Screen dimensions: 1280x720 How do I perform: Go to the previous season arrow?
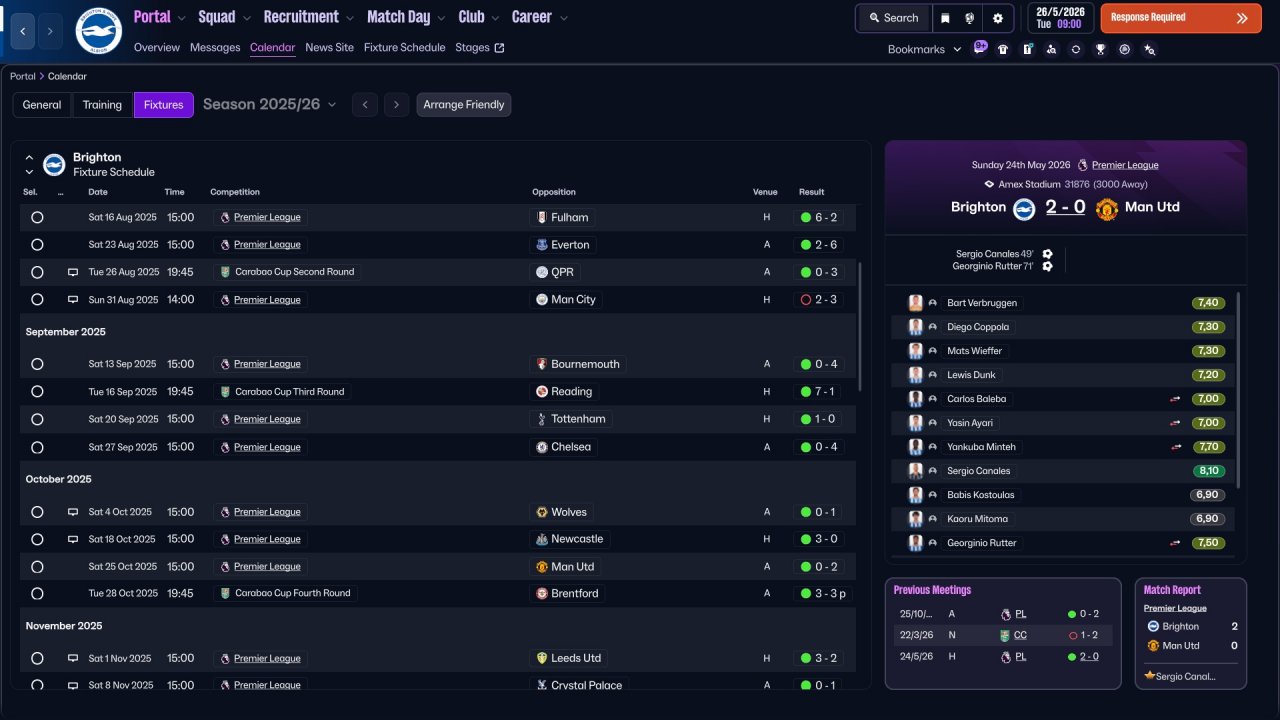(365, 105)
